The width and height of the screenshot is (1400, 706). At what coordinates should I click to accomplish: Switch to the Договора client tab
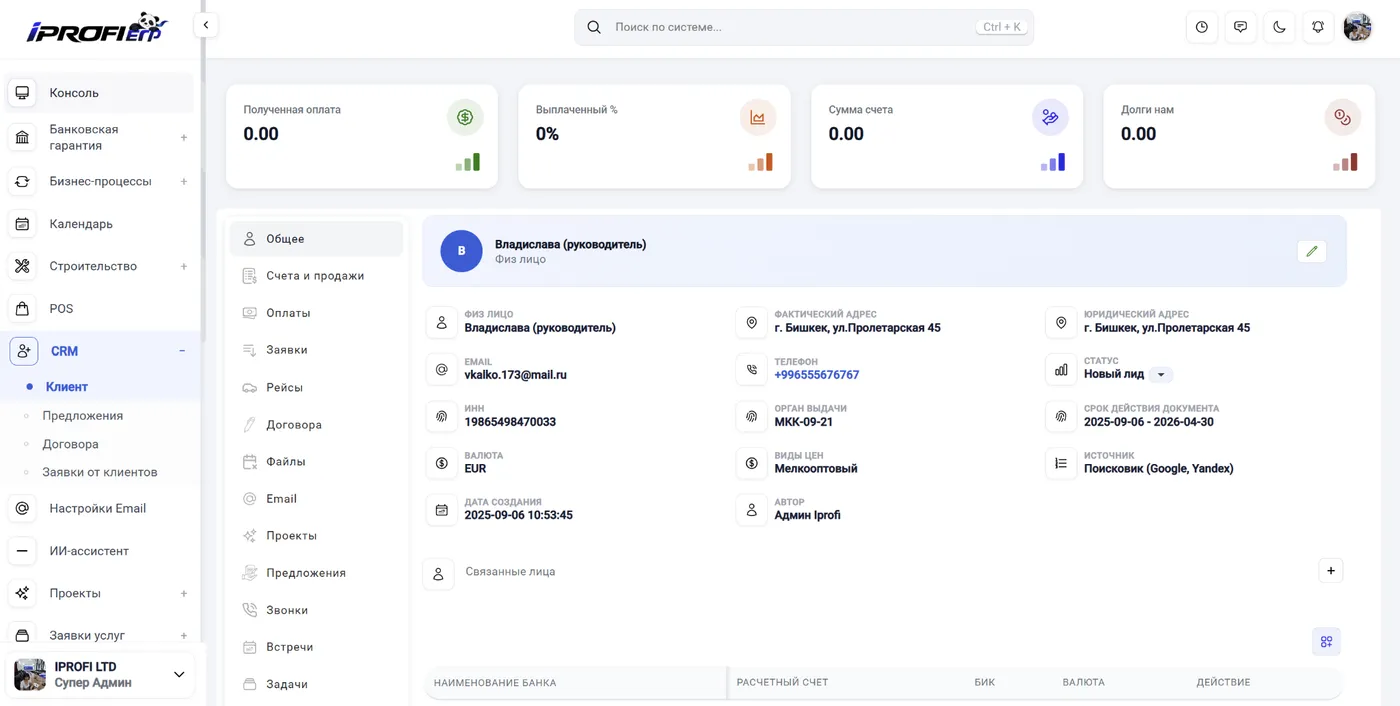tap(316, 424)
